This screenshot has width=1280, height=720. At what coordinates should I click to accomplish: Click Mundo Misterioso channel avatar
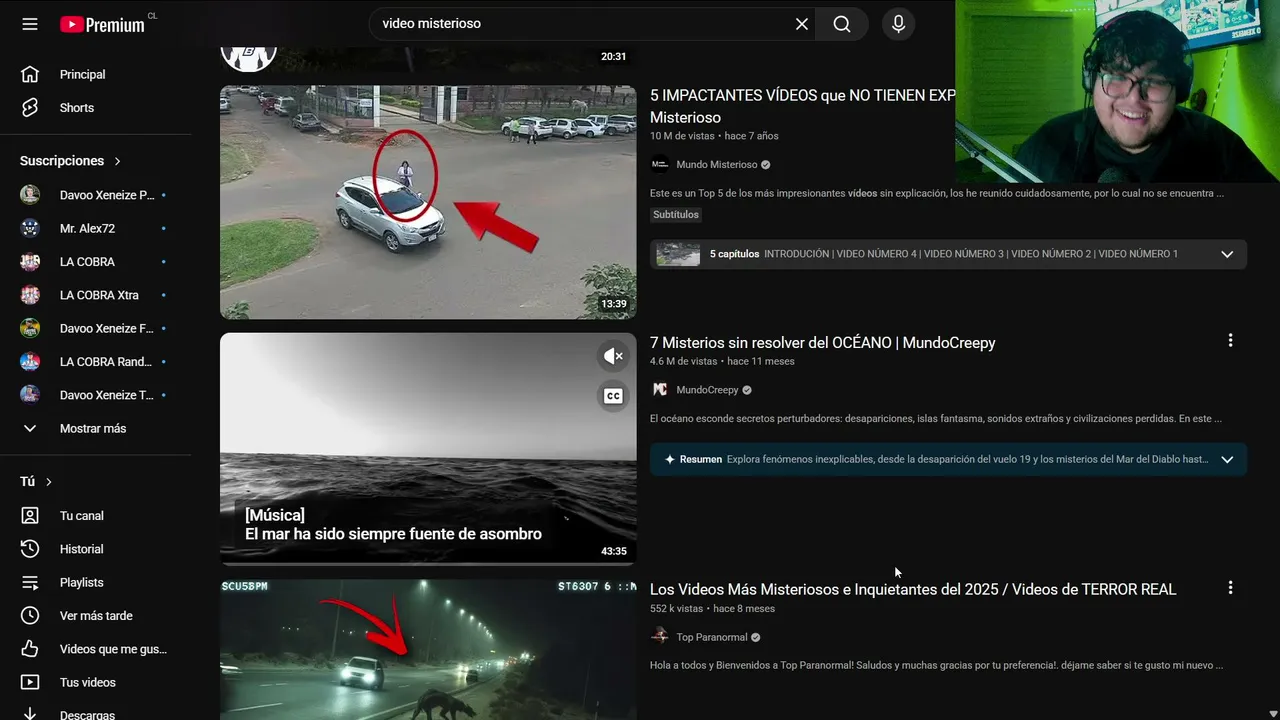click(660, 165)
